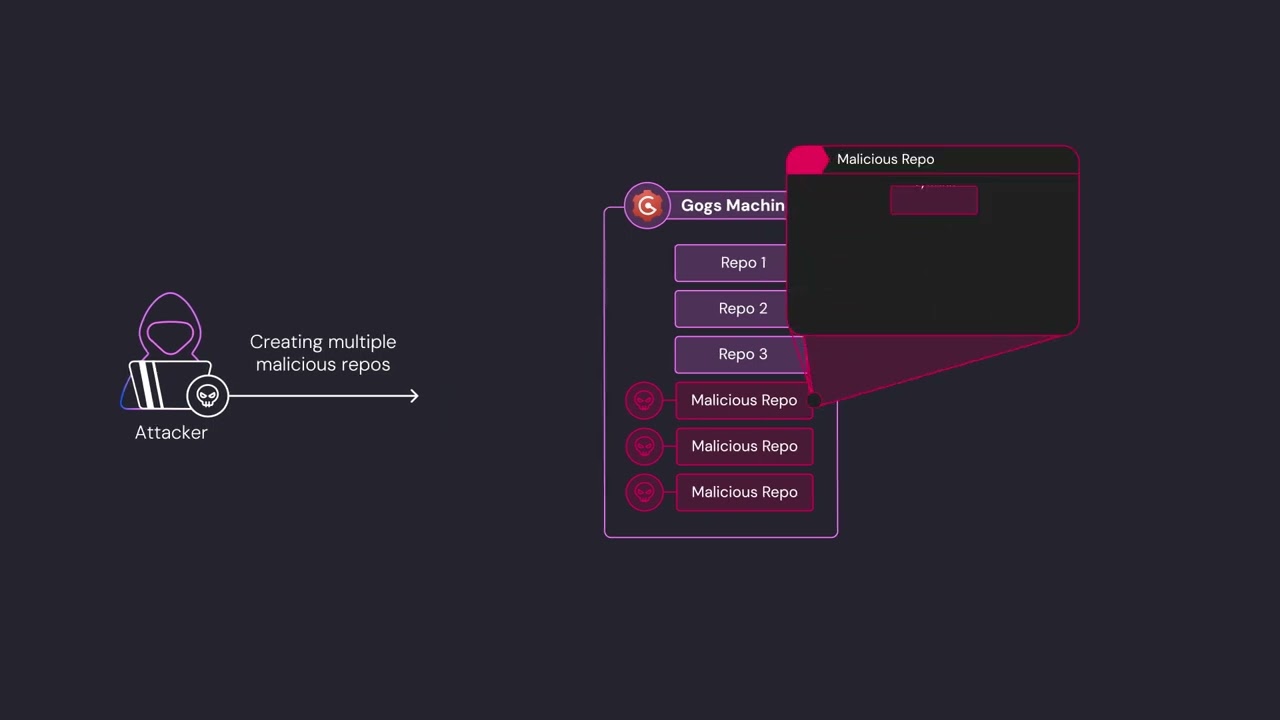The width and height of the screenshot is (1280, 720).
Task: Open the top Malicious Repo box
Action: [743, 400]
